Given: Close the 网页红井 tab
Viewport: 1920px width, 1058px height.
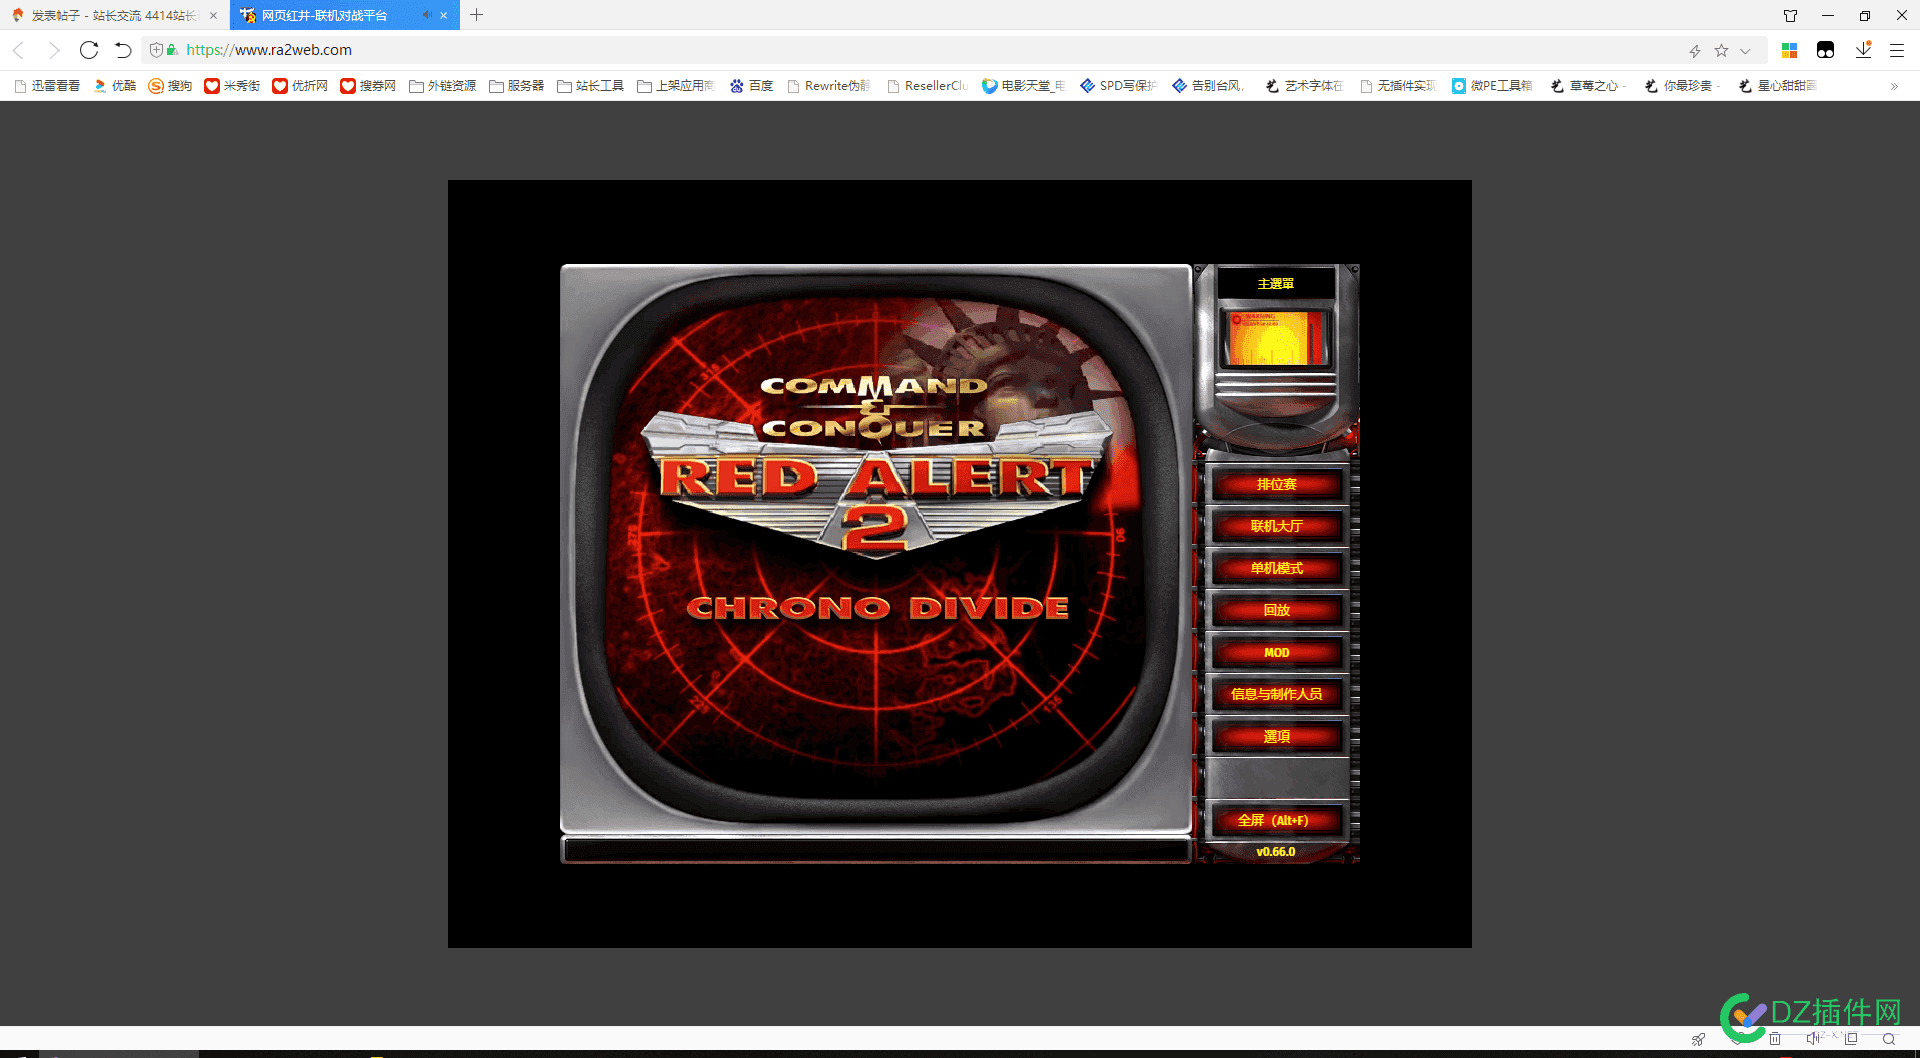Looking at the screenshot, I should 444,15.
